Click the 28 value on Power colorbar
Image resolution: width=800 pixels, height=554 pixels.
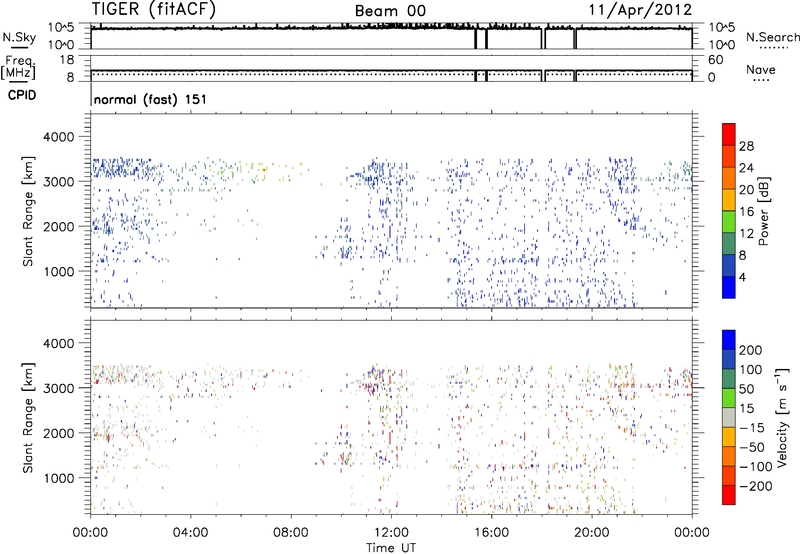click(x=746, y=146)
